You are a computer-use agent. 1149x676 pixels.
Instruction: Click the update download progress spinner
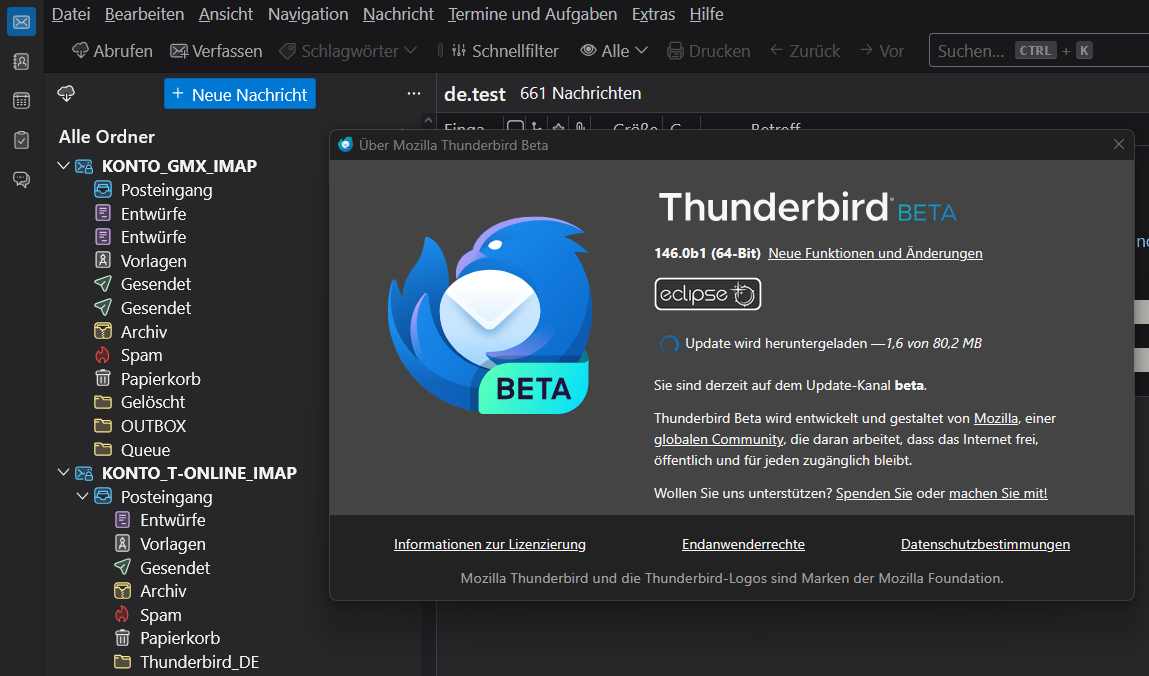[x=668, y=343]
